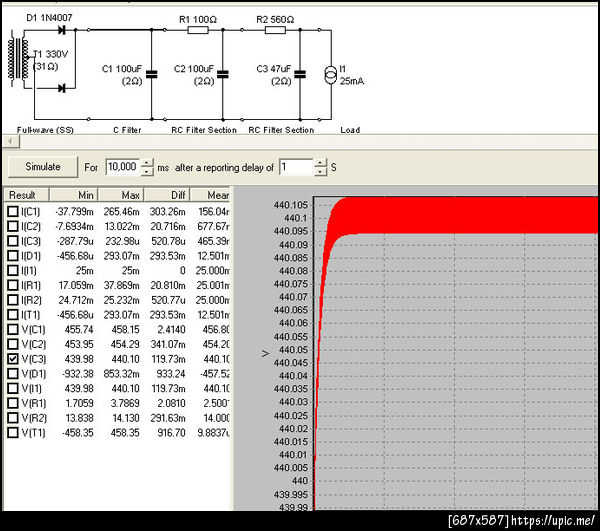Screen dimensions: 600x531
Task: Click the Fullwave (SS) section label
Action: click(45, 130)
